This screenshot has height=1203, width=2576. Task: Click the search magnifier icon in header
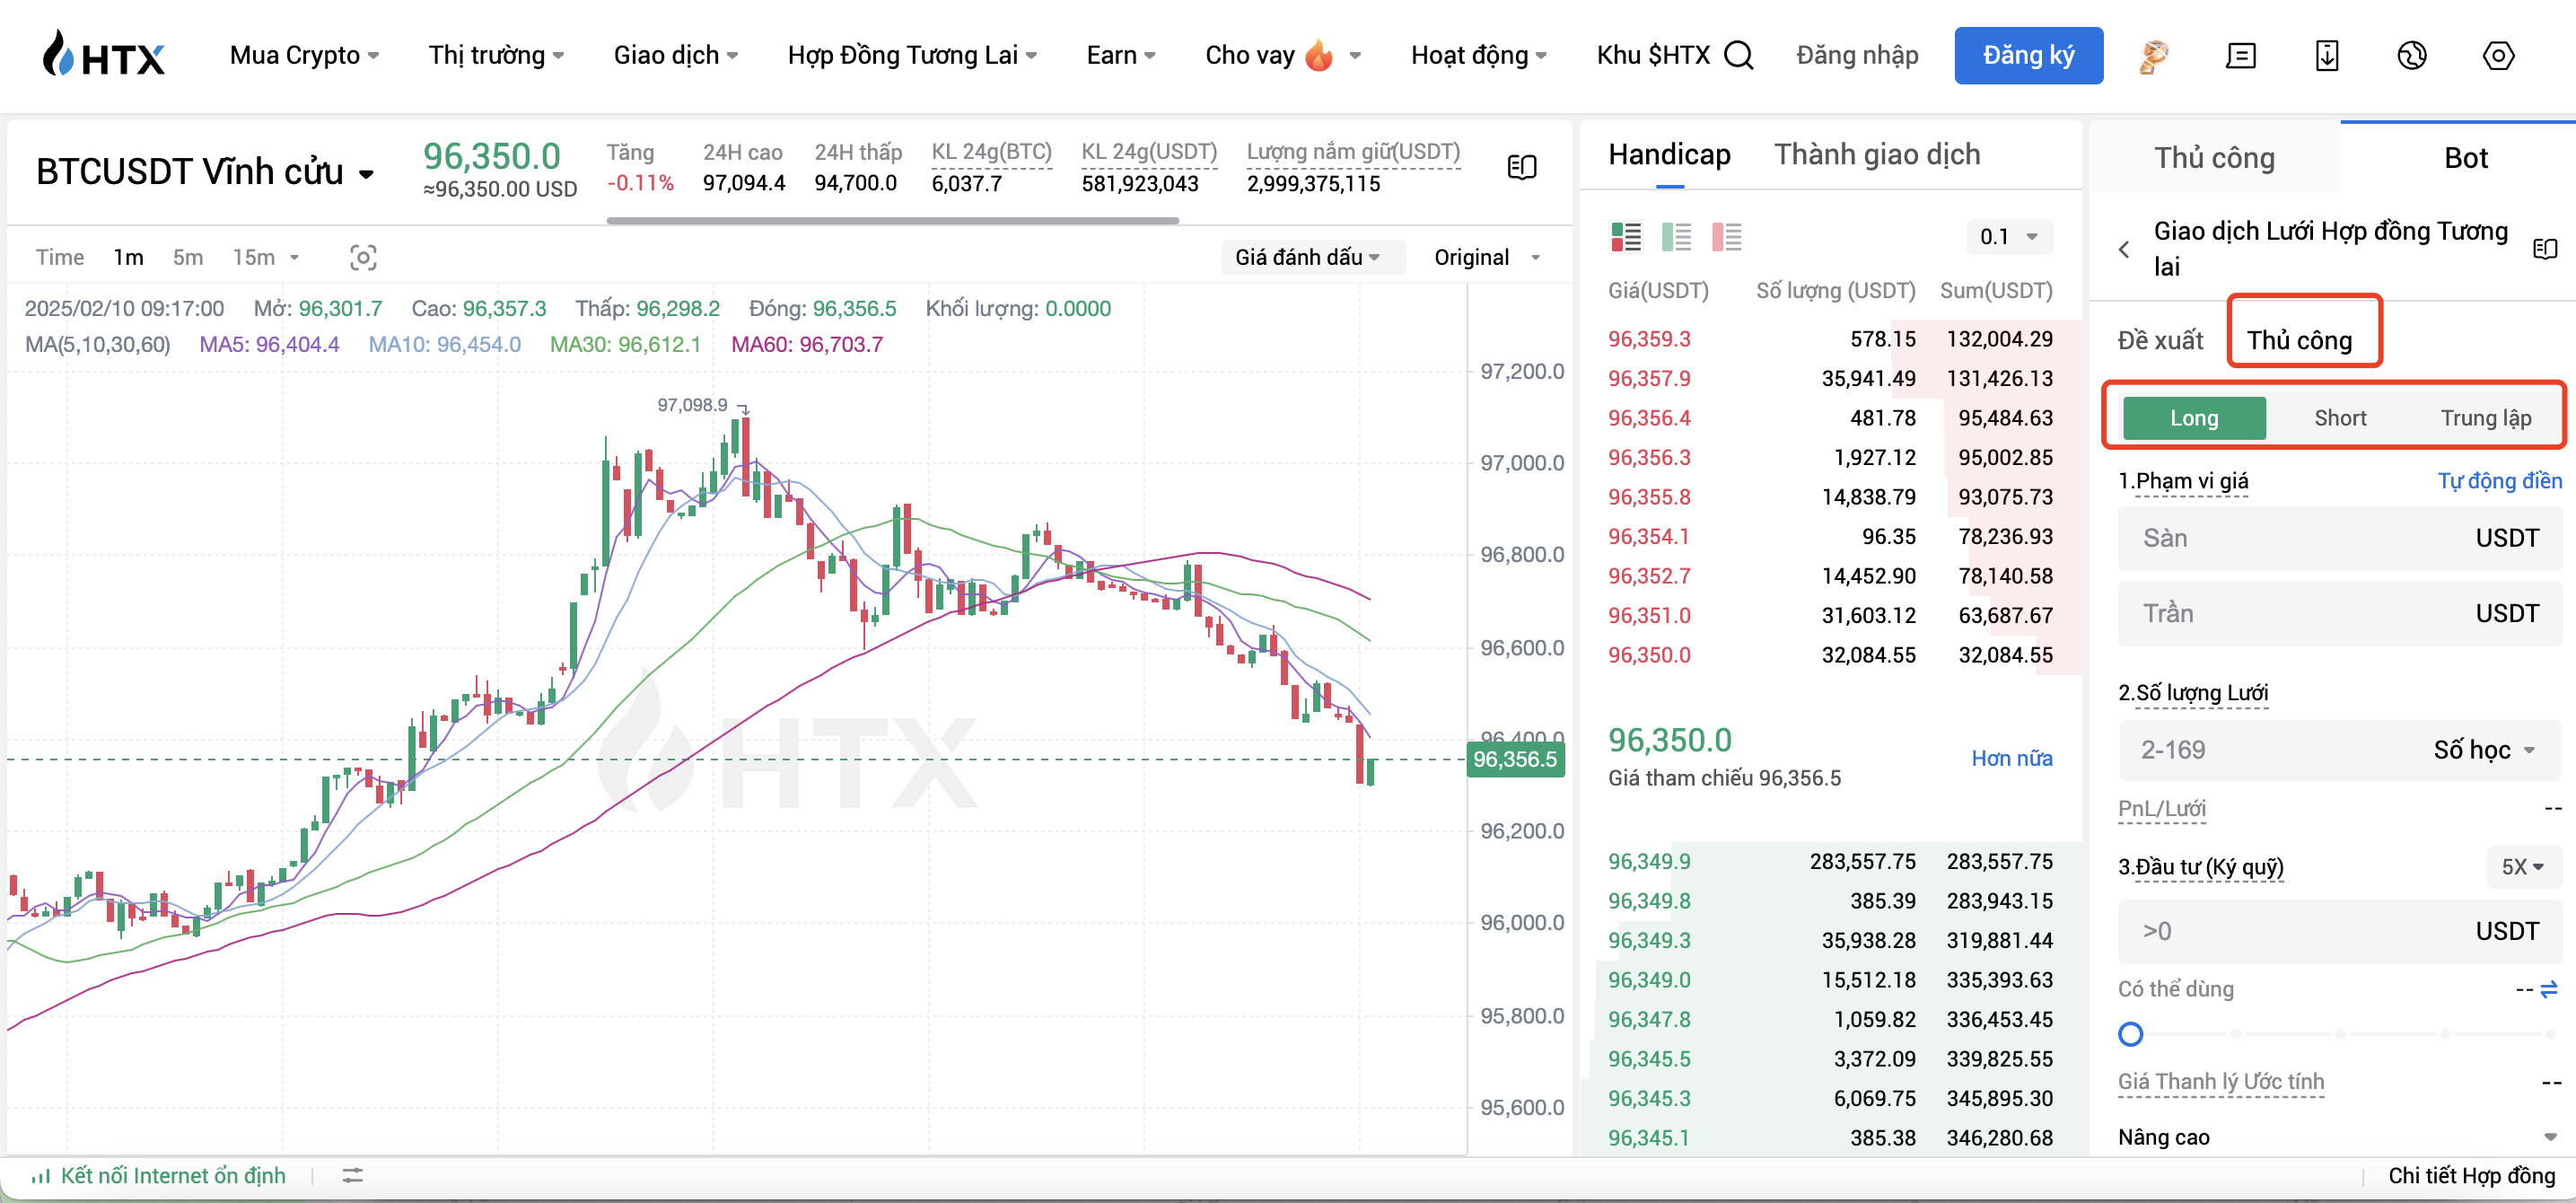click(1739, 55)
